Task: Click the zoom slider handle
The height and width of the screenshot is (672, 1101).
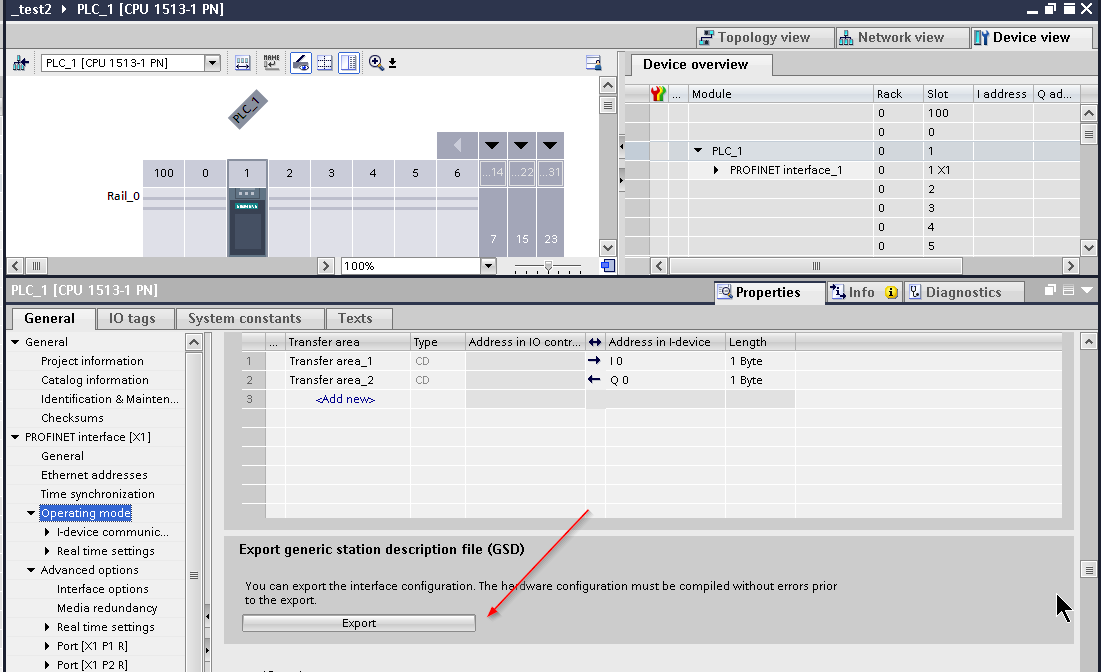Action: coord(548,265)
